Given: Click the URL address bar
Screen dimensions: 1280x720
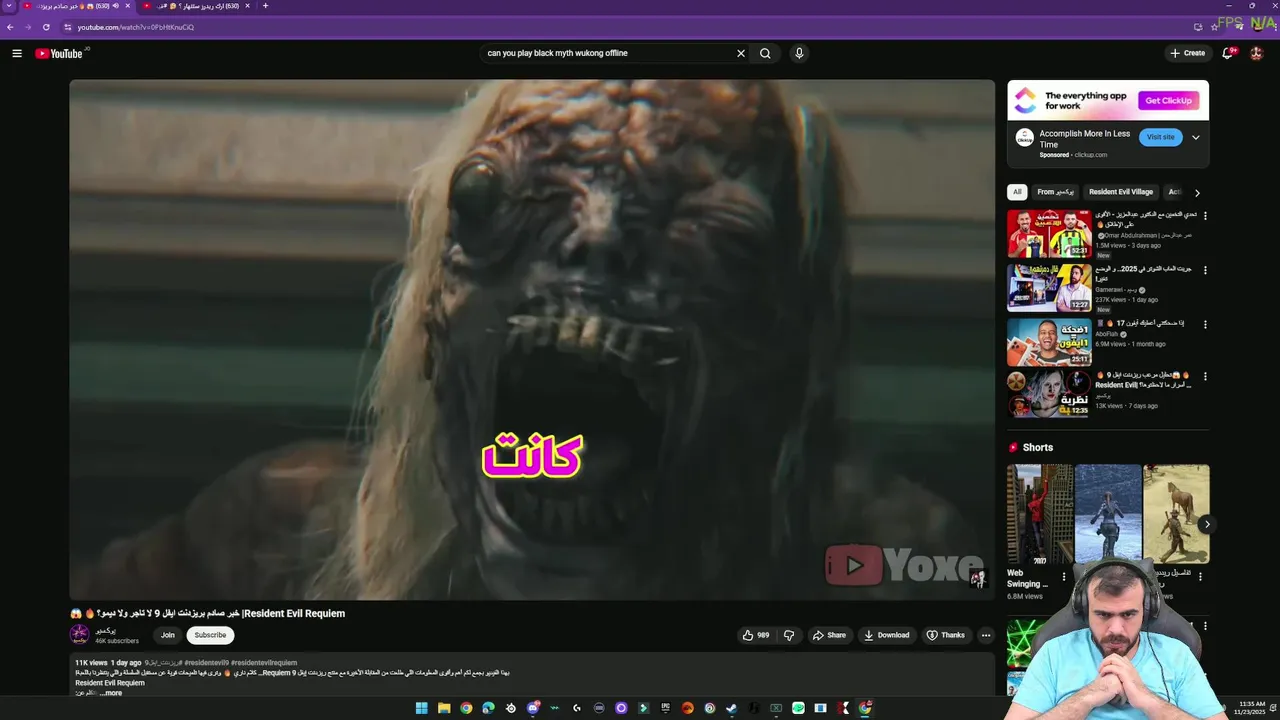Looking at the screenshot, I should pyautogui.click(x=630, y=27).
